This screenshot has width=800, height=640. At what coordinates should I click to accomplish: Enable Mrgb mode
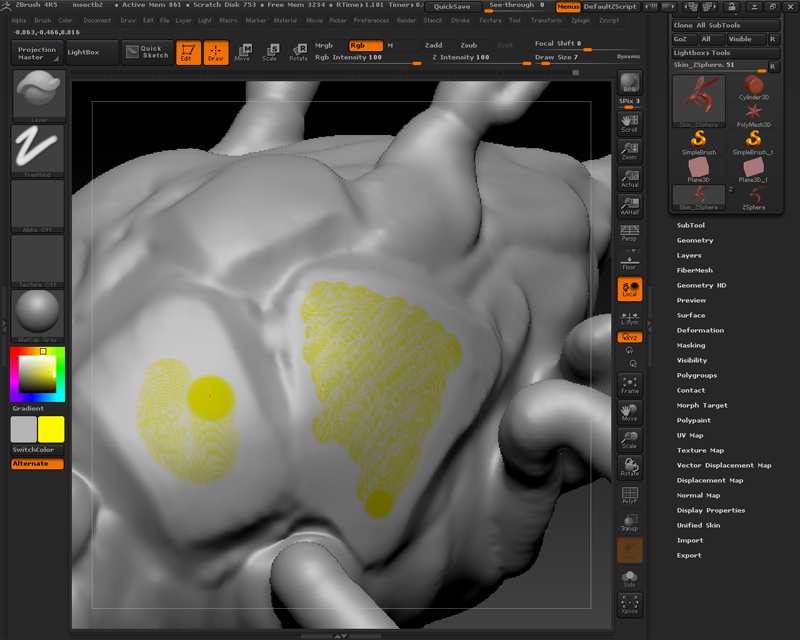point(324,45)
